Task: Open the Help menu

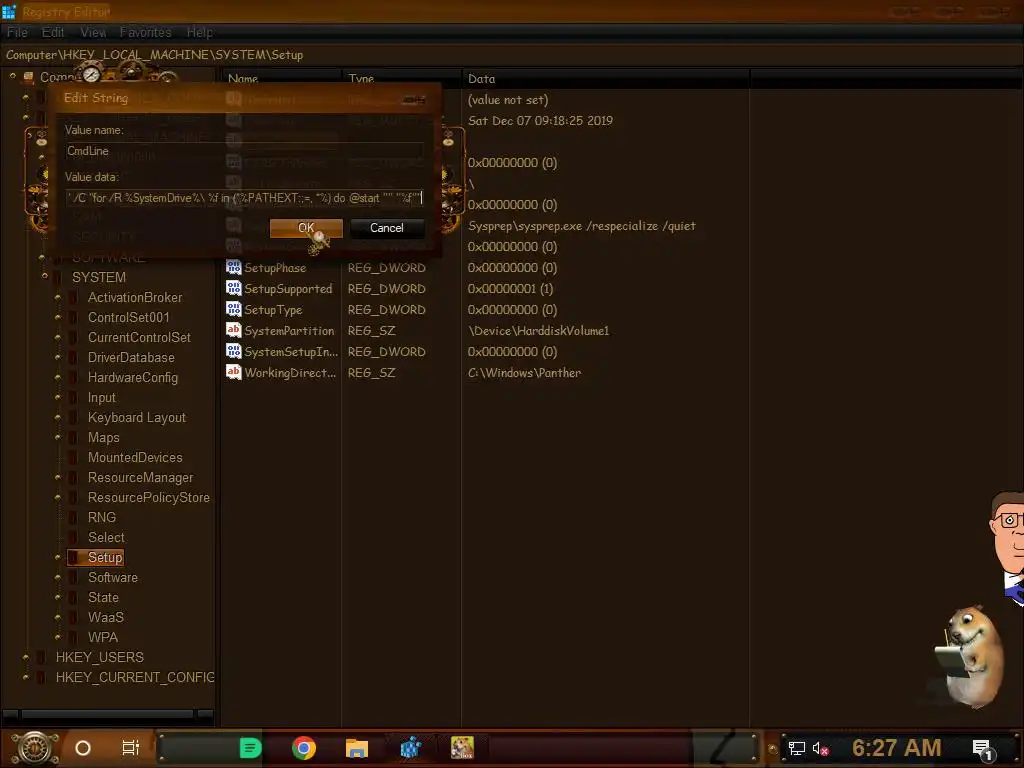Action: point(200,32)
